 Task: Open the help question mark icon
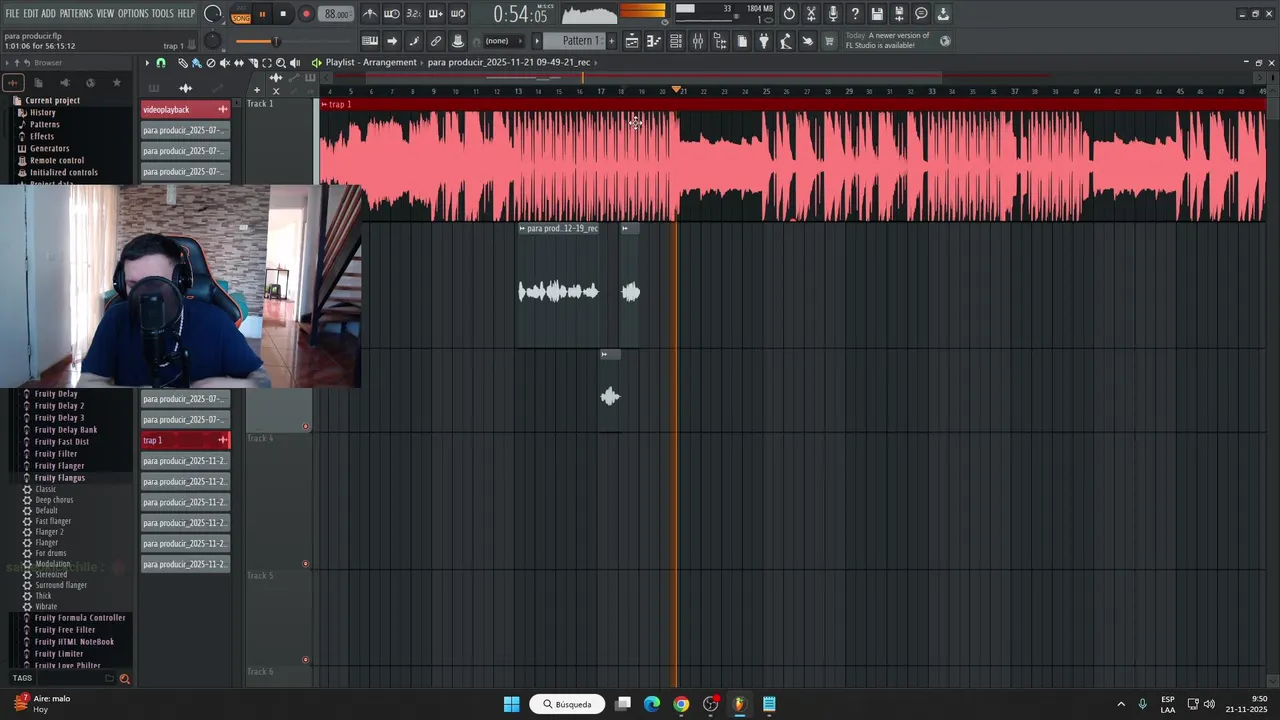(855, 14)
